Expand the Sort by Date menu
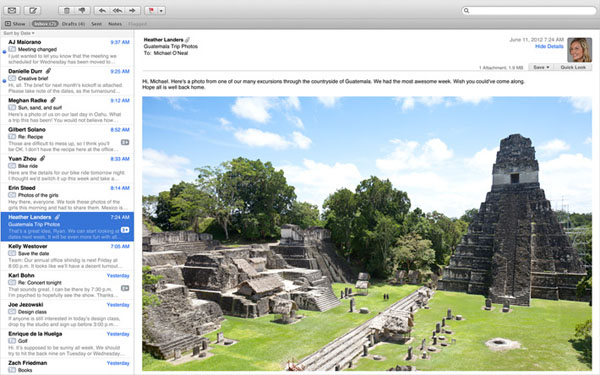 point(19,33)
